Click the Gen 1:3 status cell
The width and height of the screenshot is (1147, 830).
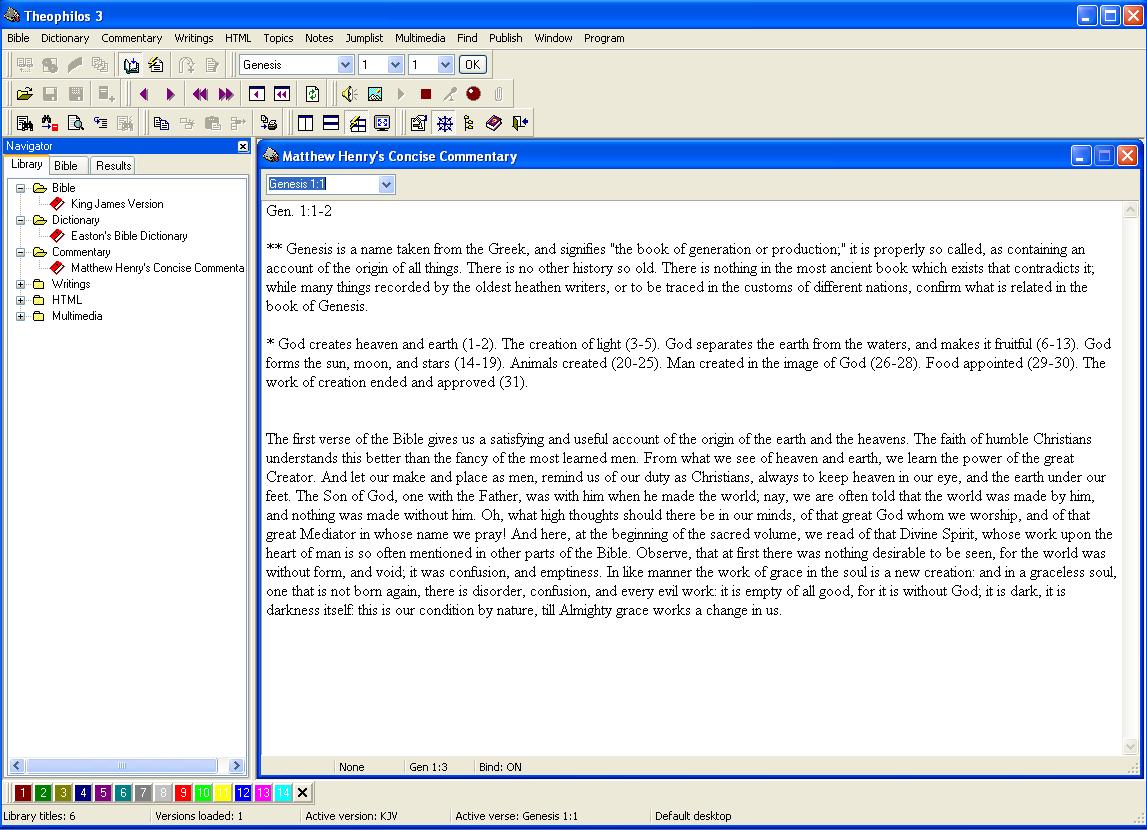click(x=429, y=767)
